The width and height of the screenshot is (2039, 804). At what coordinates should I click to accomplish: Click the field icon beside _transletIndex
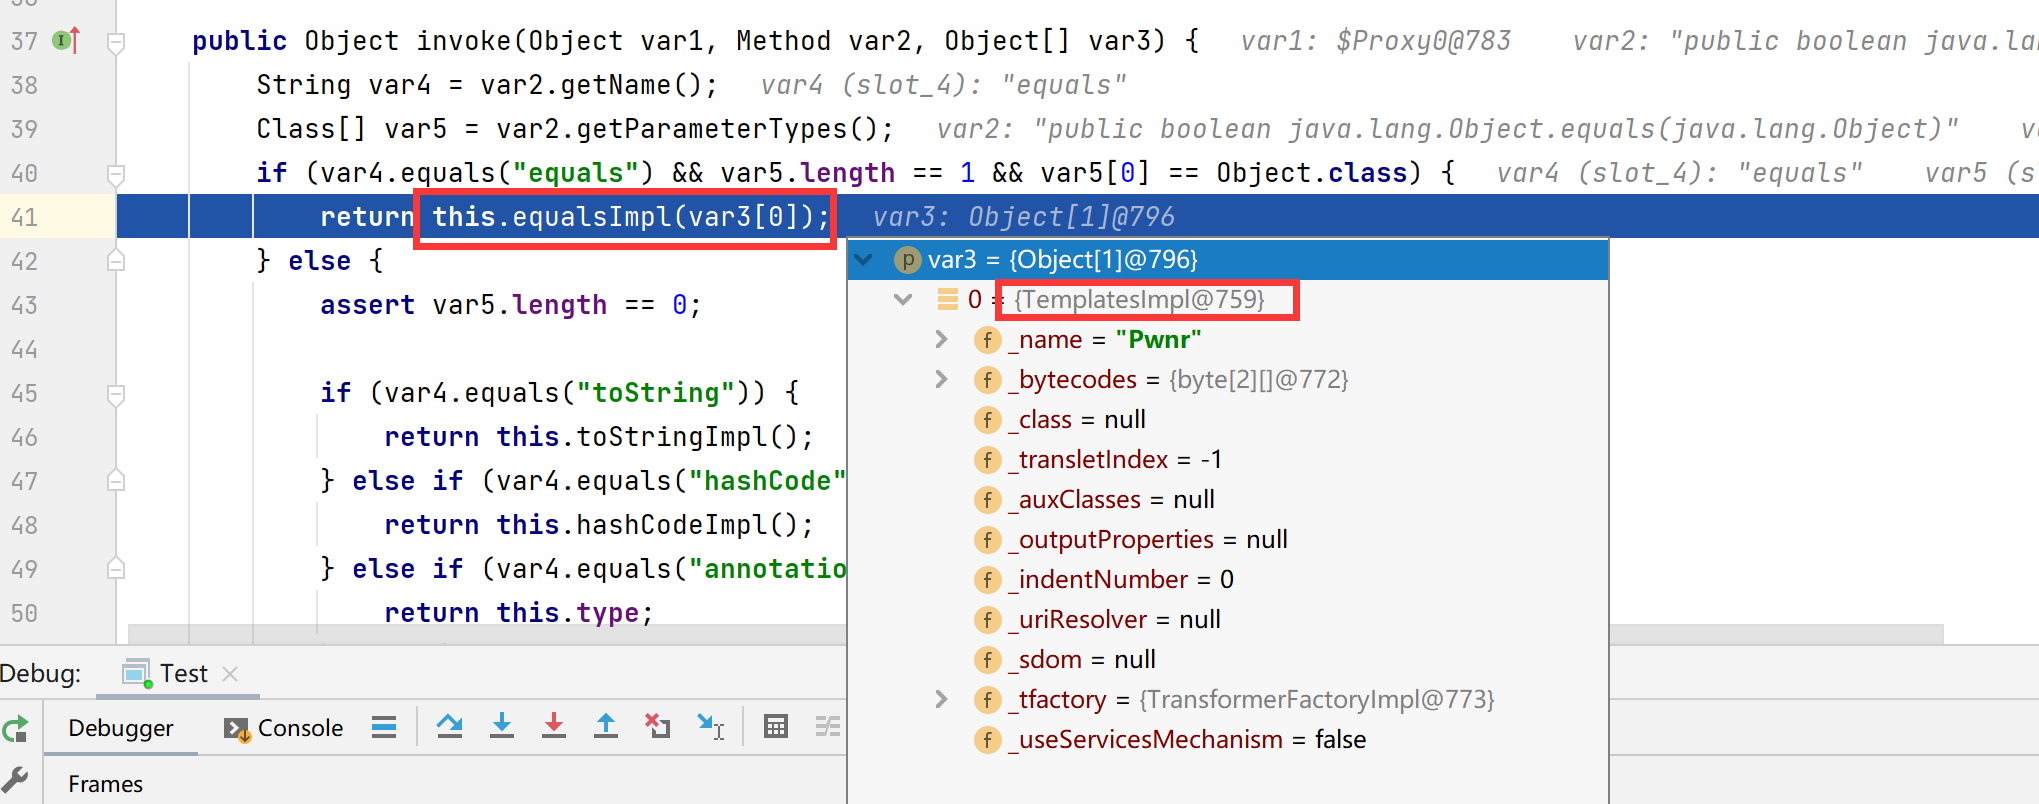click(x=987, y=460)
